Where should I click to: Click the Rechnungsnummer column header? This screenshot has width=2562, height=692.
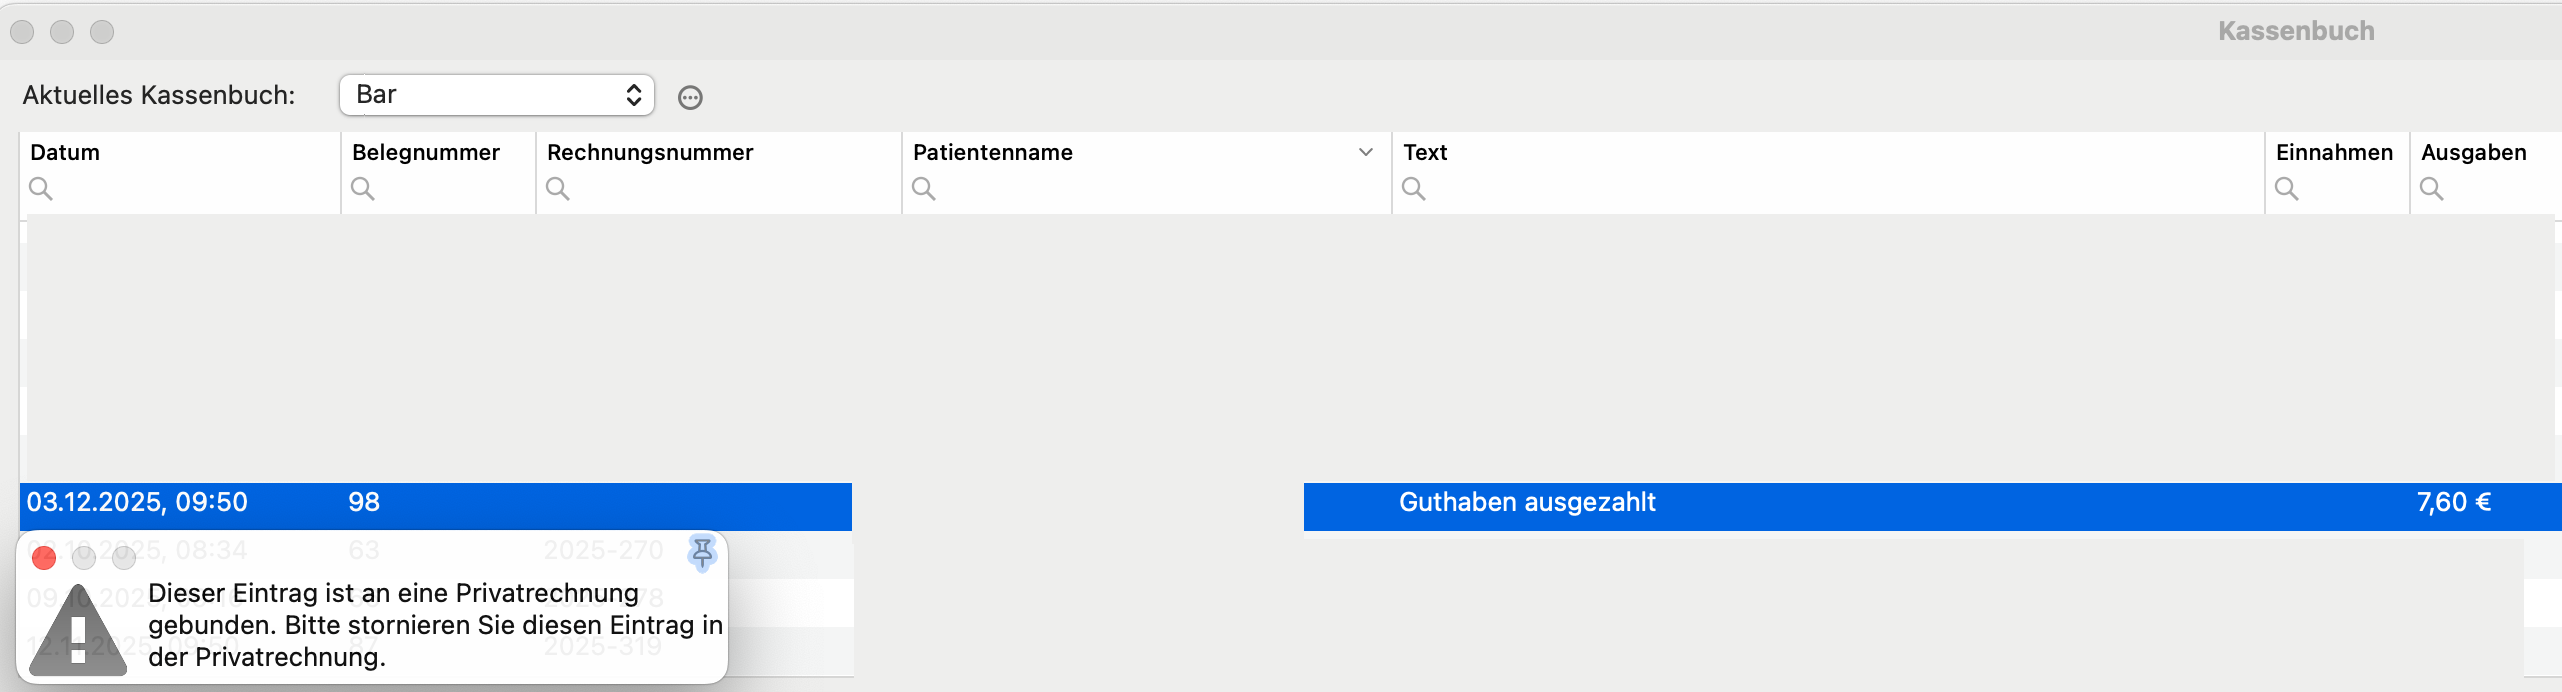[x=650, y=152]
